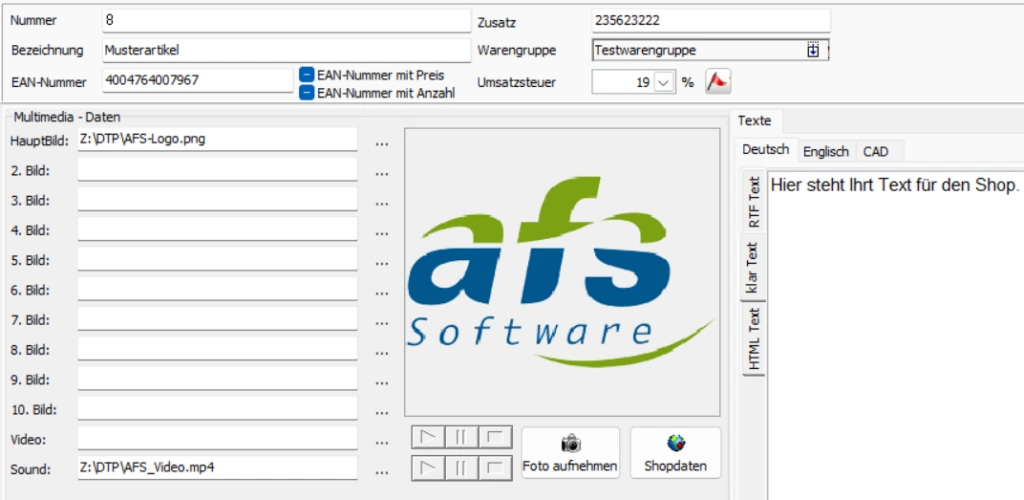Screen dimensions: 1024x500
Task: Browse for 7. Bild with ellipsis button
Action: pyautogui.click(x=383, y=320)
